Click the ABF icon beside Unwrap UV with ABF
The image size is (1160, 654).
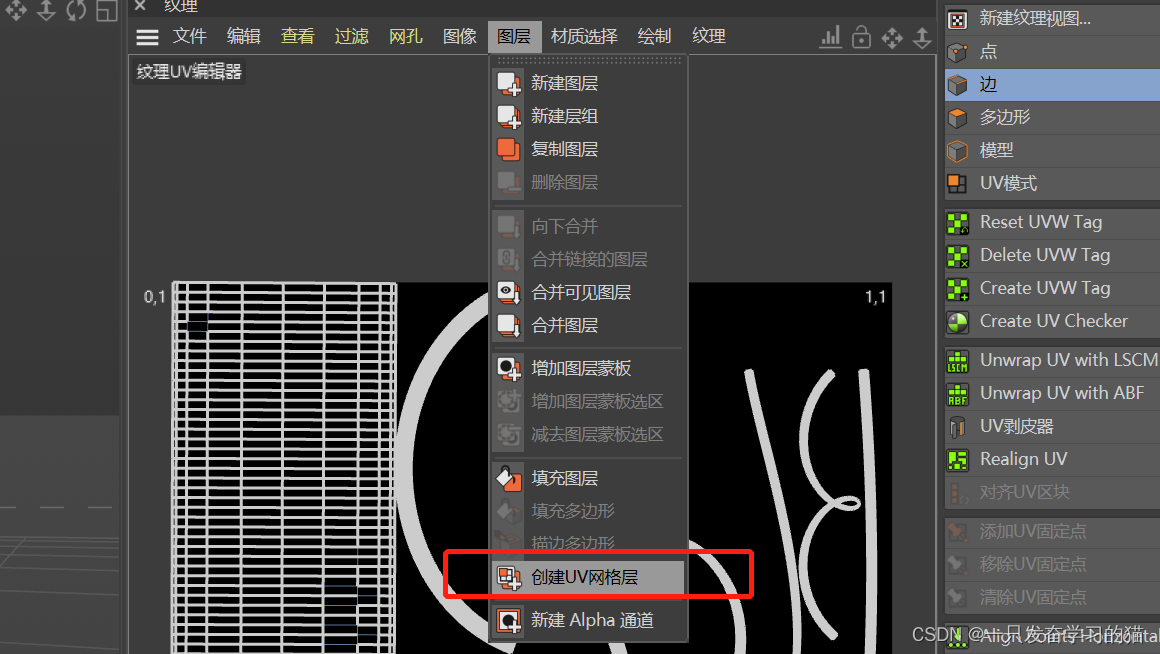pos(957,394)
